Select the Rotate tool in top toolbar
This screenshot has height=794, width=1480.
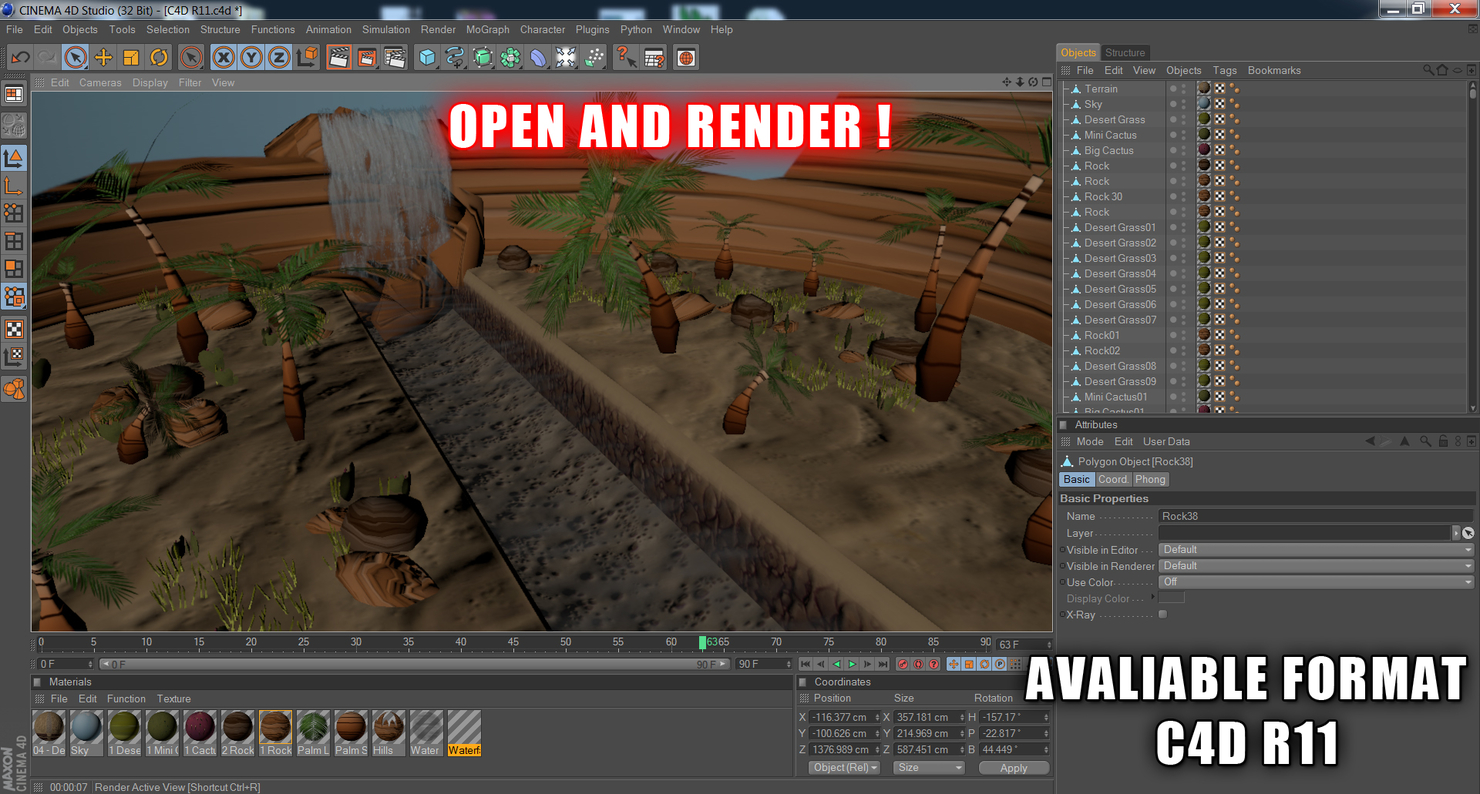[x=159, y=58]
